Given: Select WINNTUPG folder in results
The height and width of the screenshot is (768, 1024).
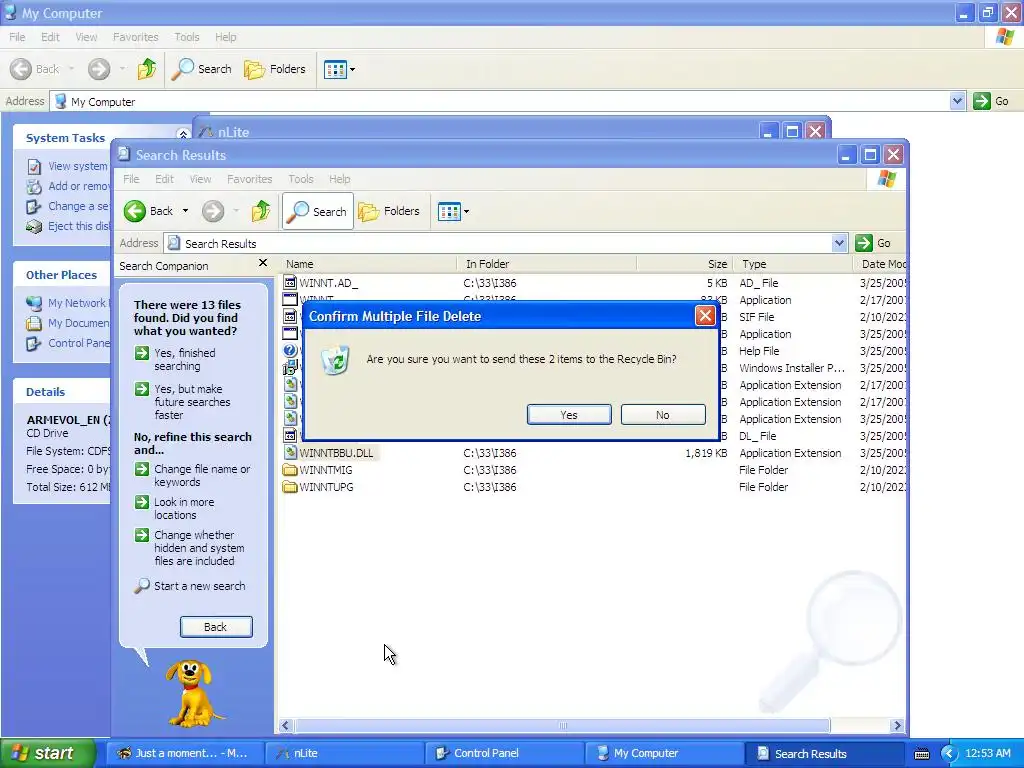Looking at the screenshot, I should click(327, 487).
